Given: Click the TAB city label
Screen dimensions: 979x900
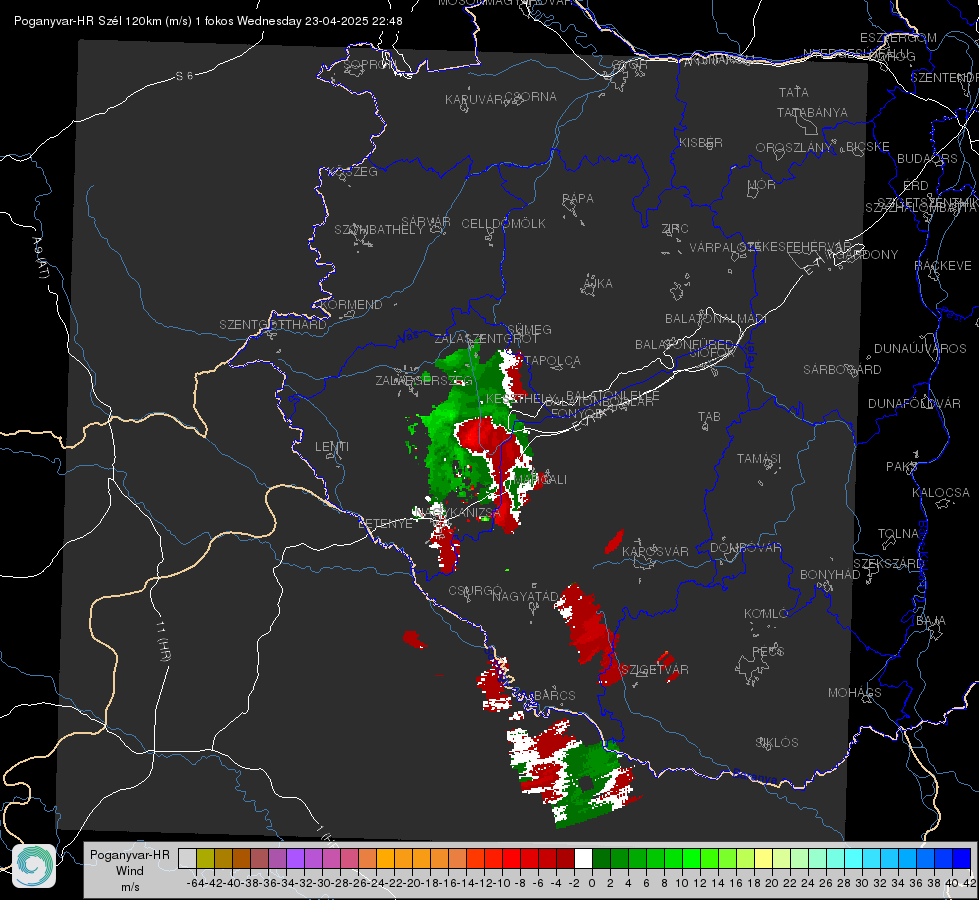Looking at the screenshot, I should point(709,417).
